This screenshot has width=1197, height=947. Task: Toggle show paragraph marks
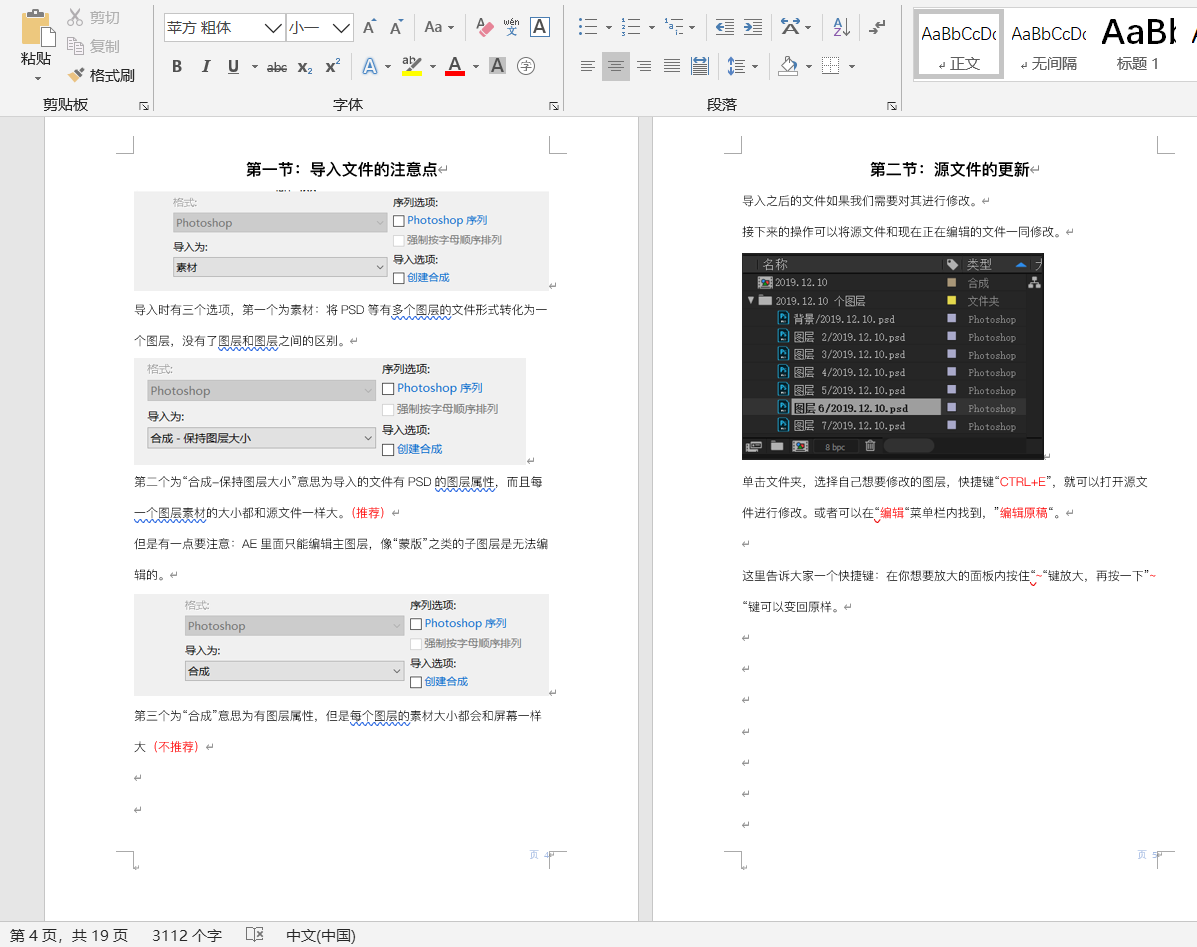pyautogui.click(x=878, y=27)
